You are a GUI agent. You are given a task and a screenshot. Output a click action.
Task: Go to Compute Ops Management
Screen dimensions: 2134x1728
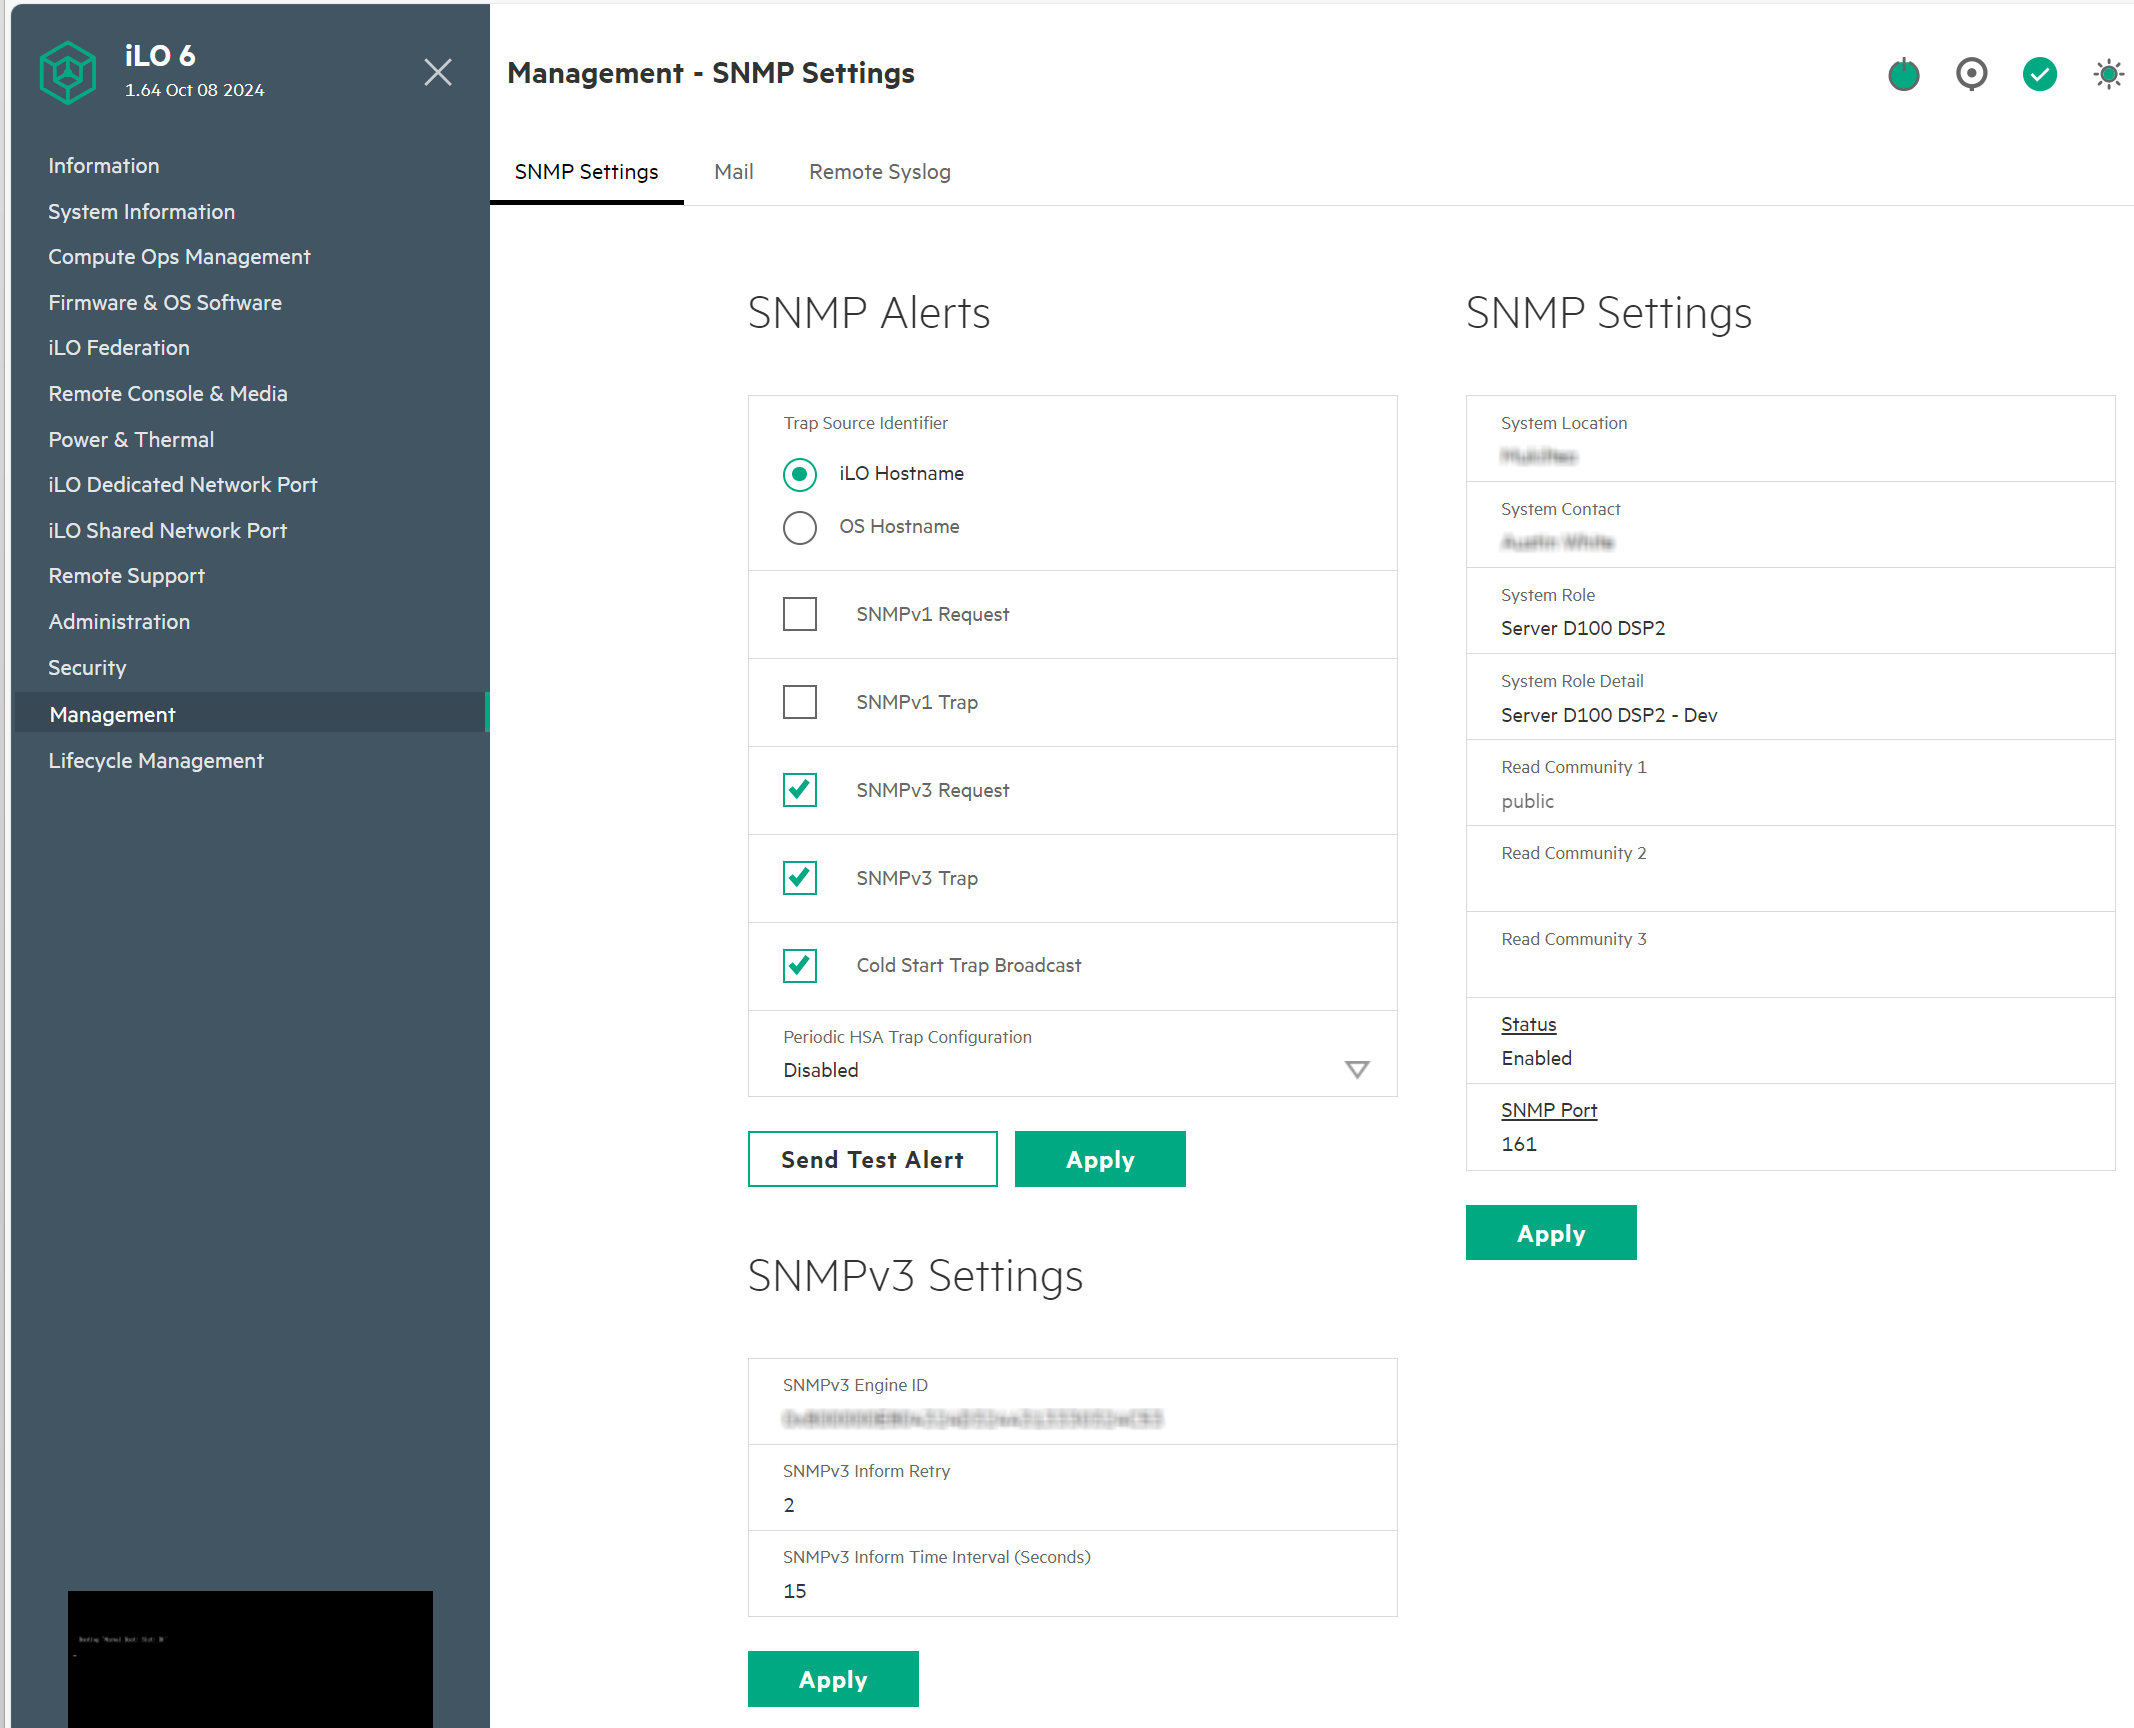click(x=180, y=257)
